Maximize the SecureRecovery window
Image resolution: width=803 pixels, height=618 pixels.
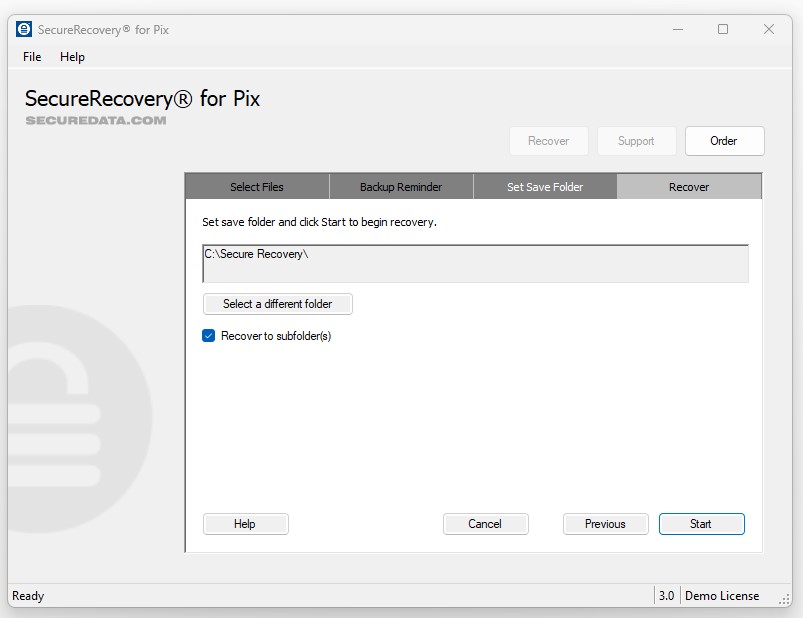point(723,29)
